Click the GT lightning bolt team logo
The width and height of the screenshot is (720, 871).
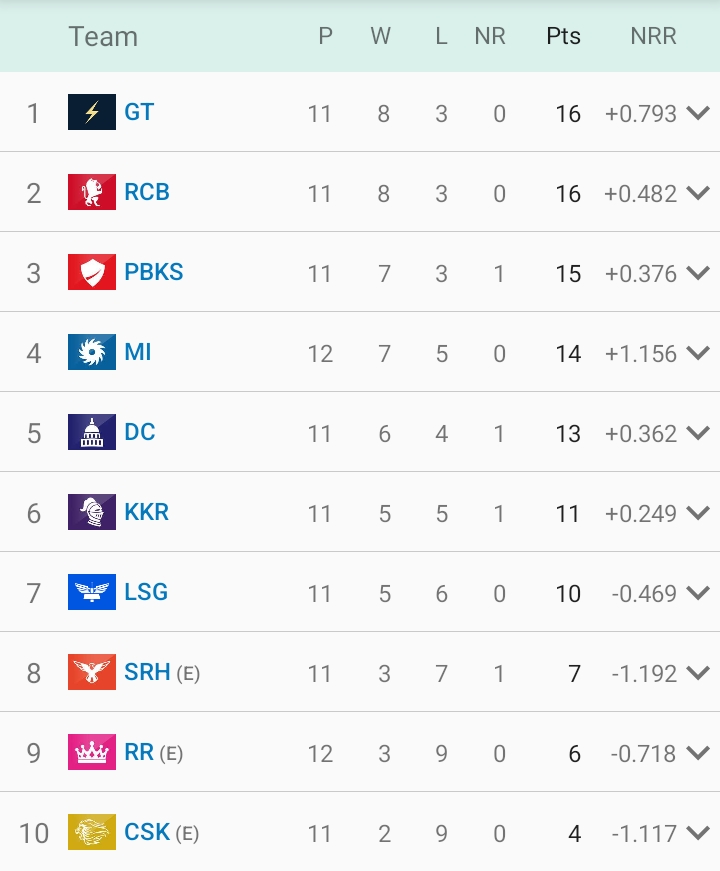[x=92, y=112]
